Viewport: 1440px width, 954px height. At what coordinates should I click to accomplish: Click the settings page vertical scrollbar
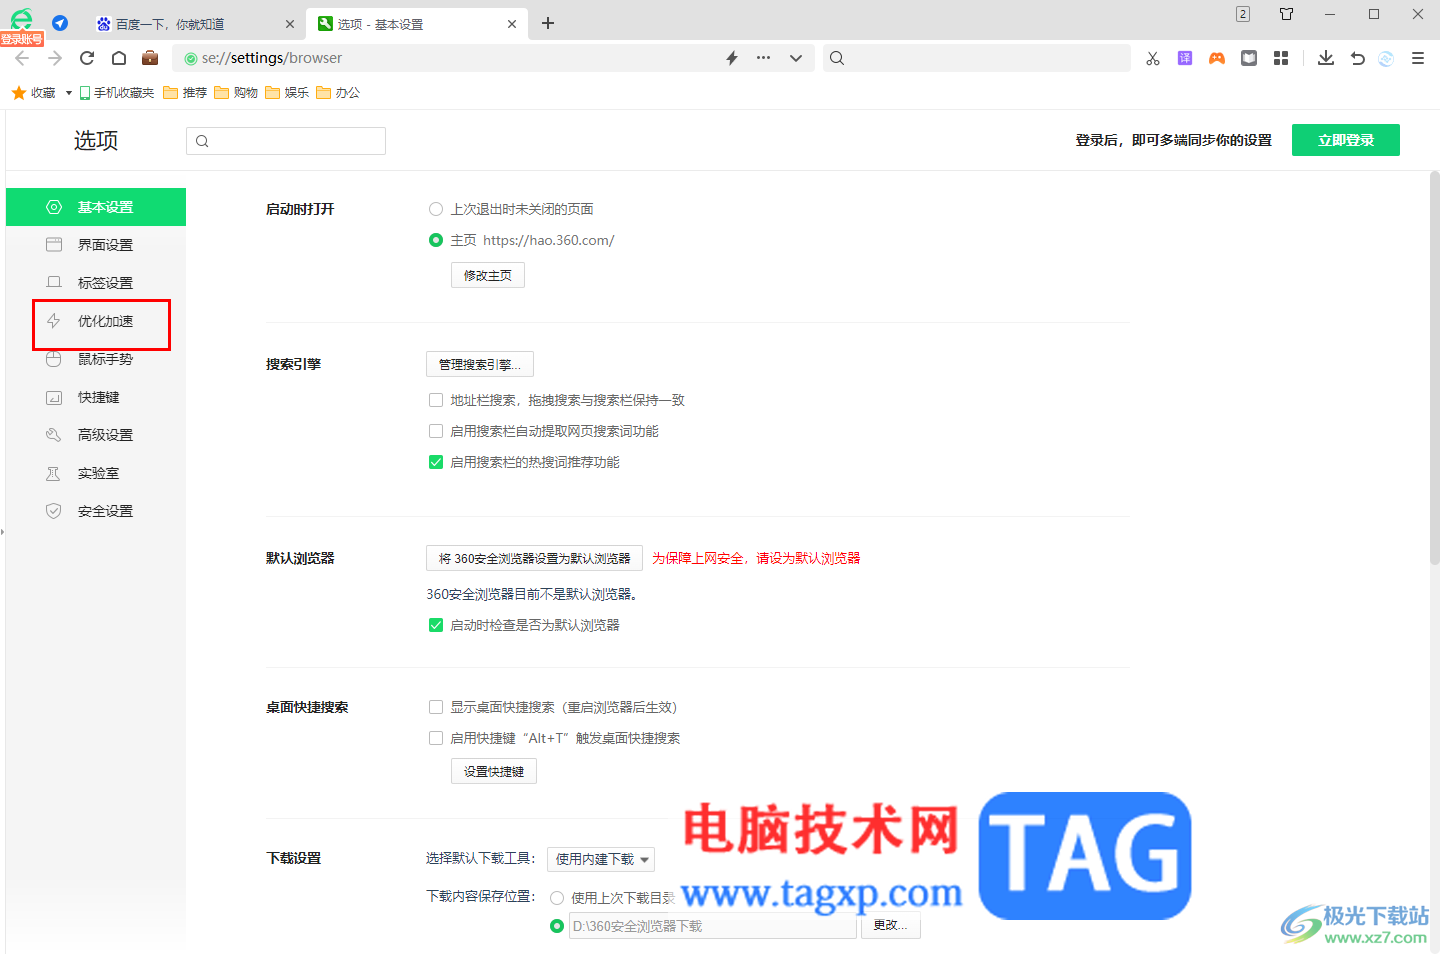coord(1434,370)
